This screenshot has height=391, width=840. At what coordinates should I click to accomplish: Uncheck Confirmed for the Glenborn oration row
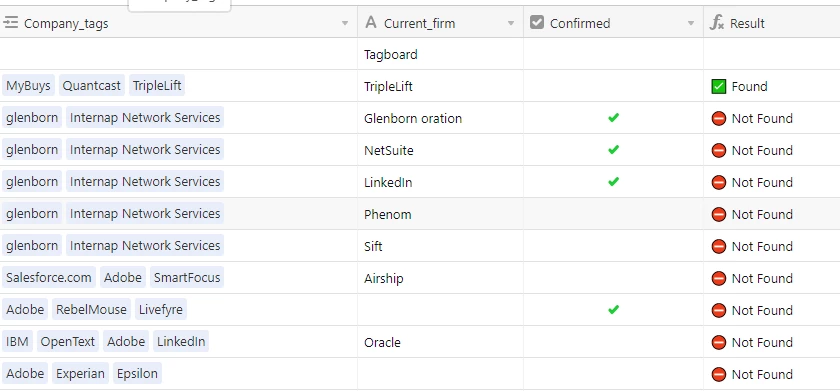pyautogui.click(x=613, y=117)
